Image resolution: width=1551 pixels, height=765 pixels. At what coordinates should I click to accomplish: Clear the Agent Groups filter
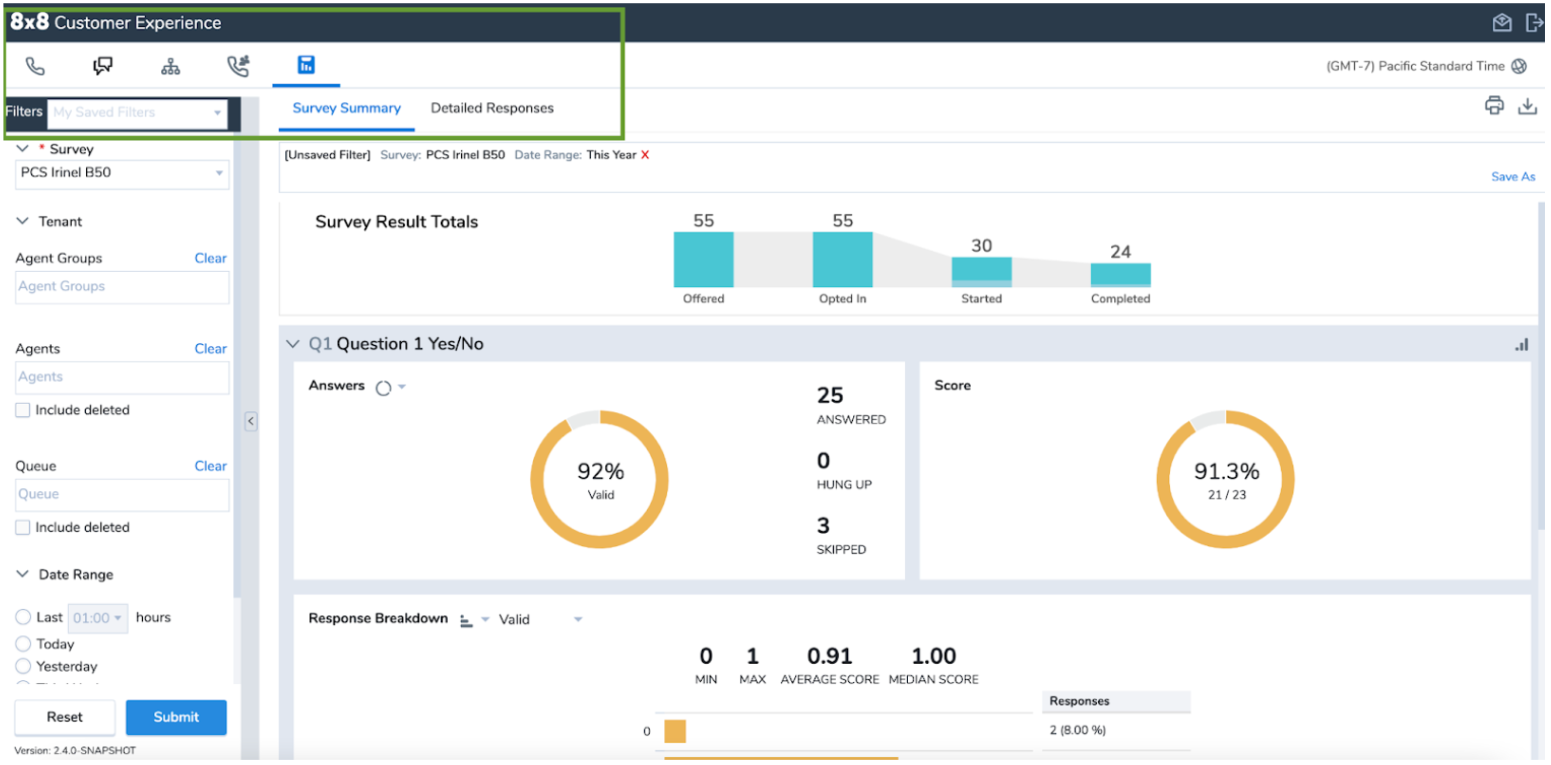point(210,258)
